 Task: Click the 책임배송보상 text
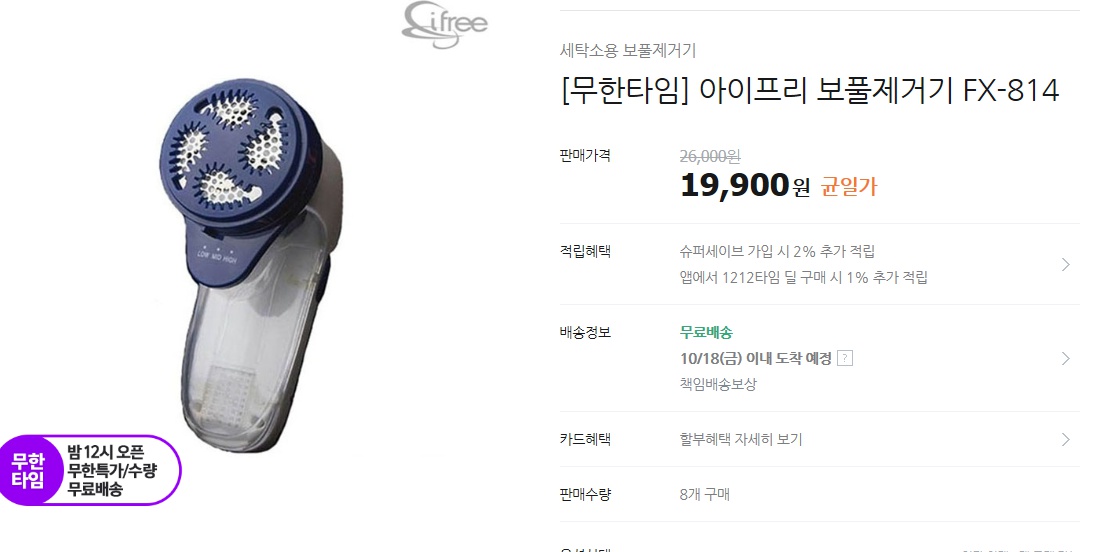(718, 384)
